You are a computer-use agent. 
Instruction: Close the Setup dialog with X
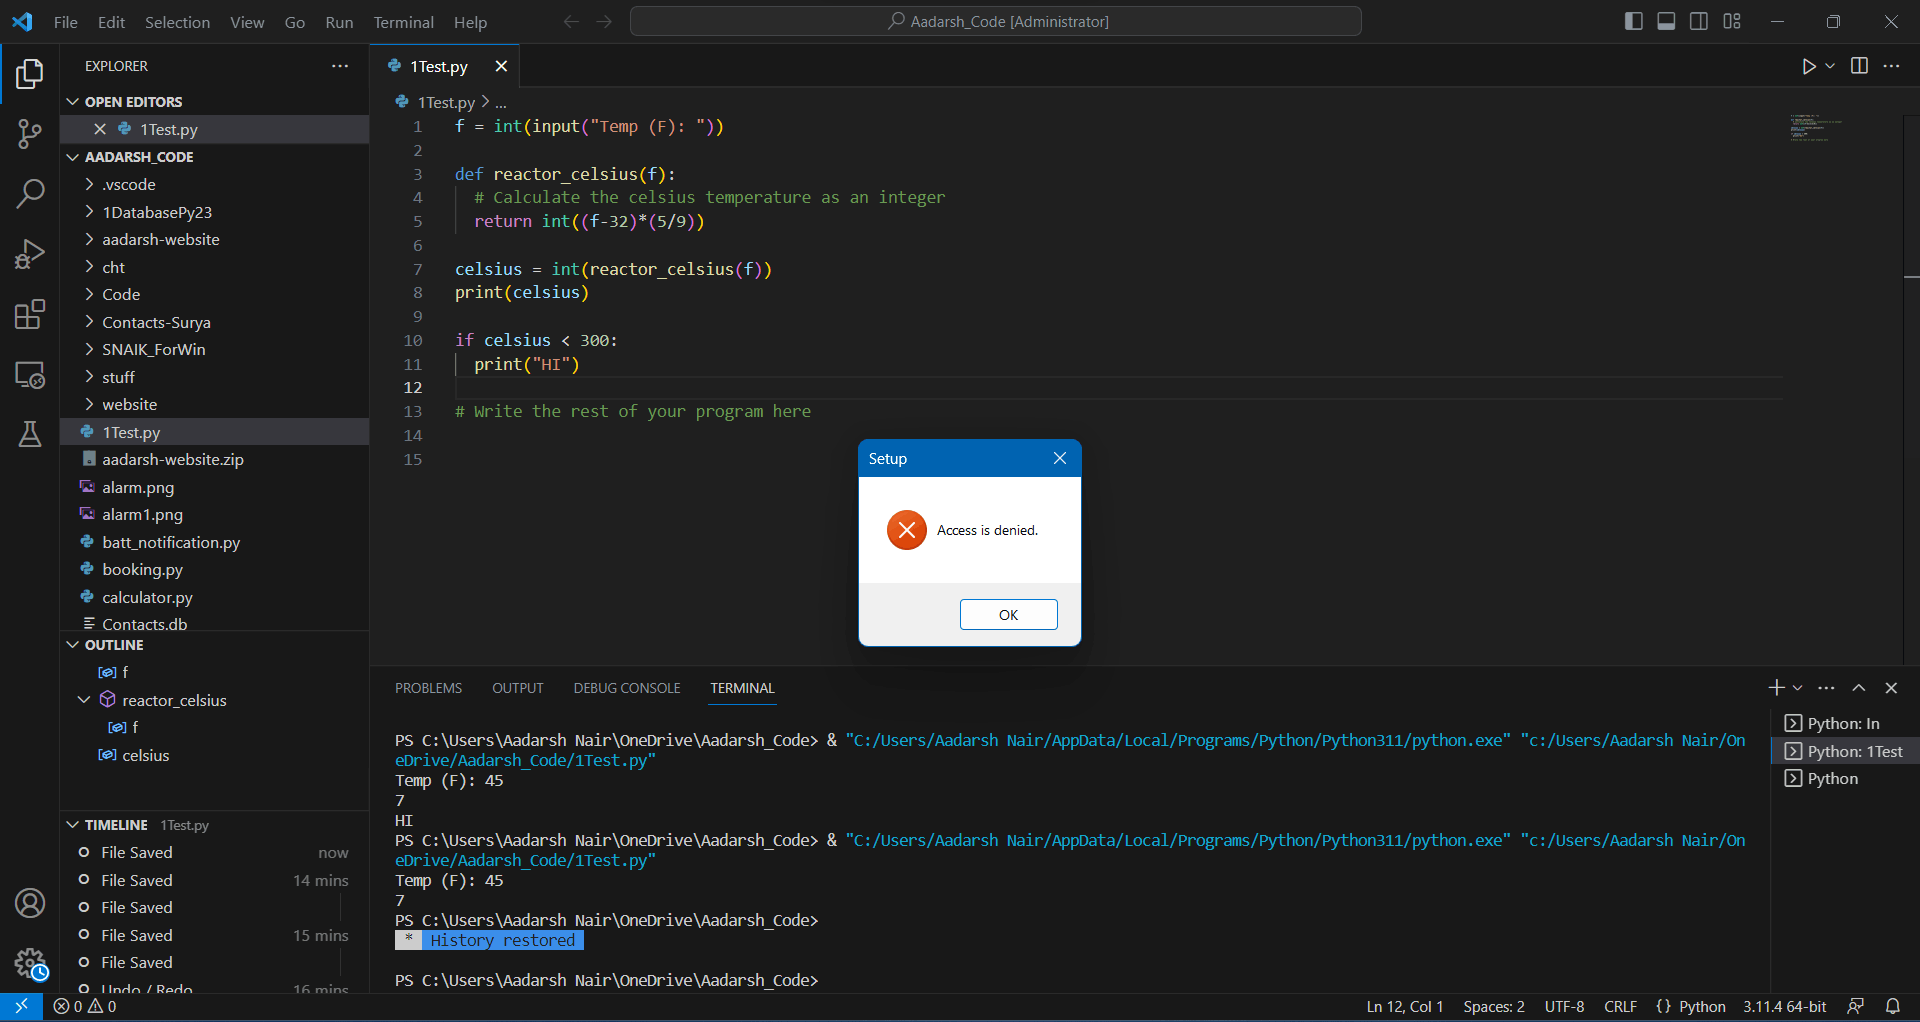[1060, 458]
